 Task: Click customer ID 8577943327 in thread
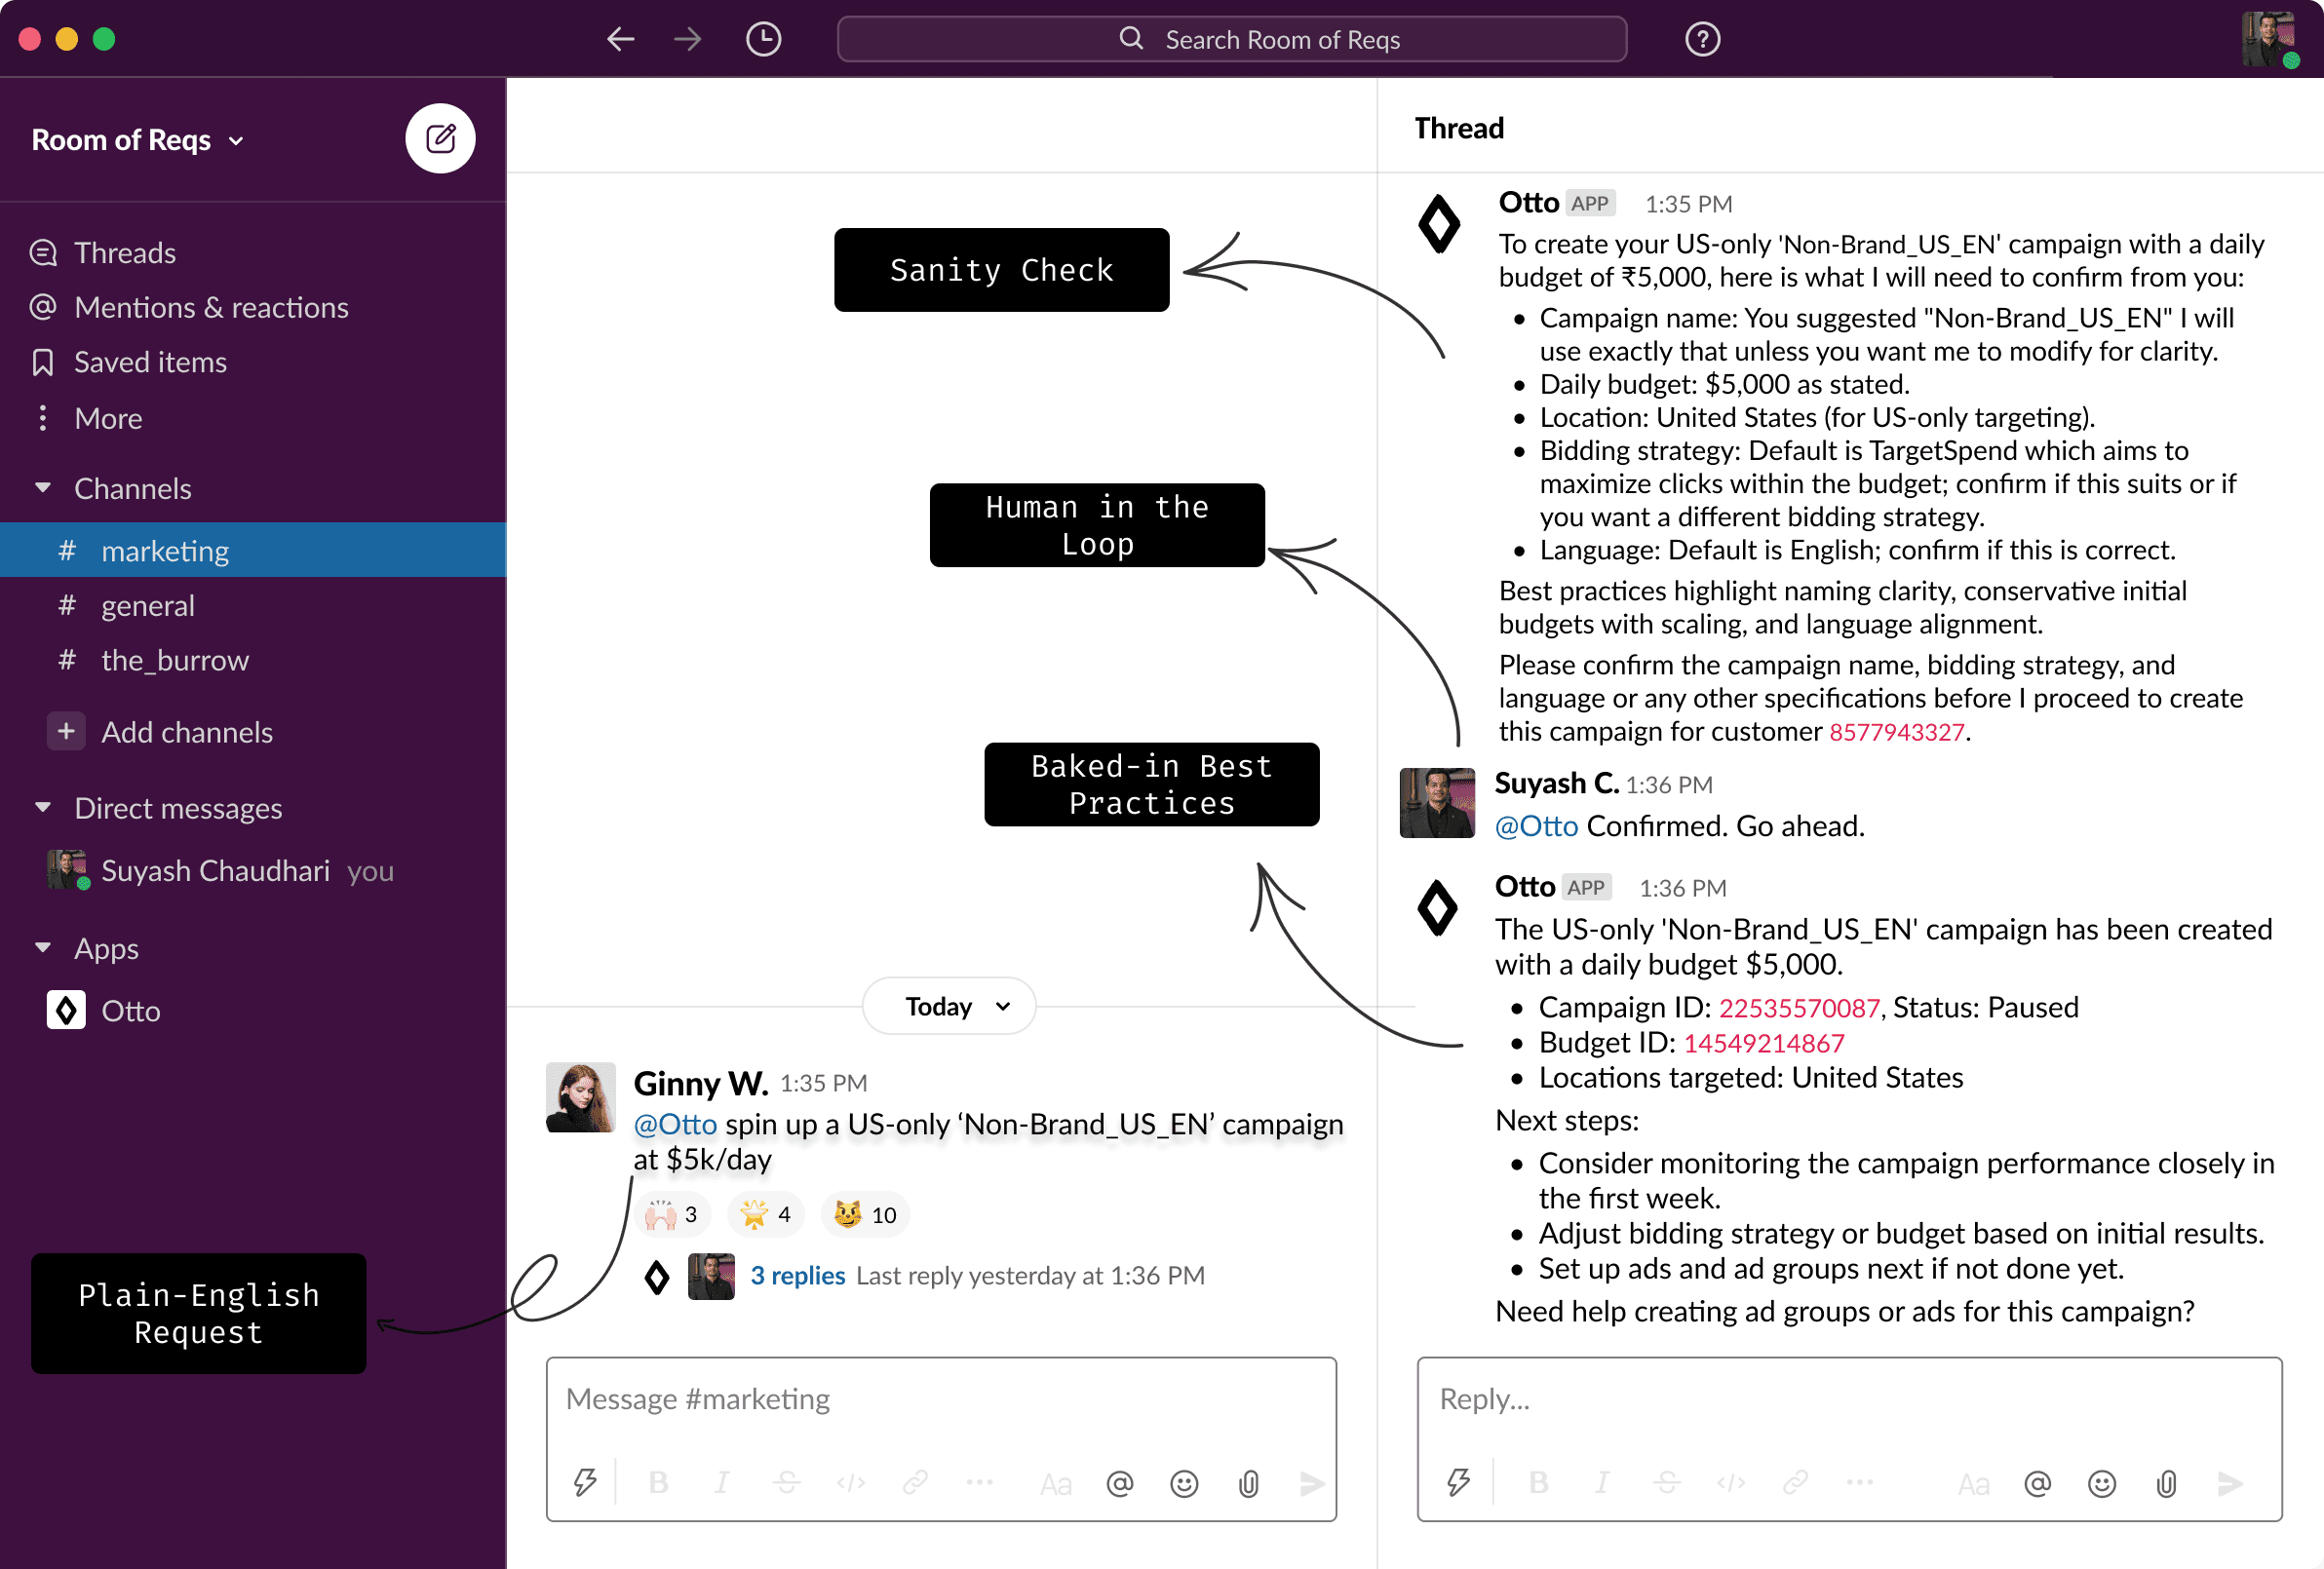(x=1897, y=732)
